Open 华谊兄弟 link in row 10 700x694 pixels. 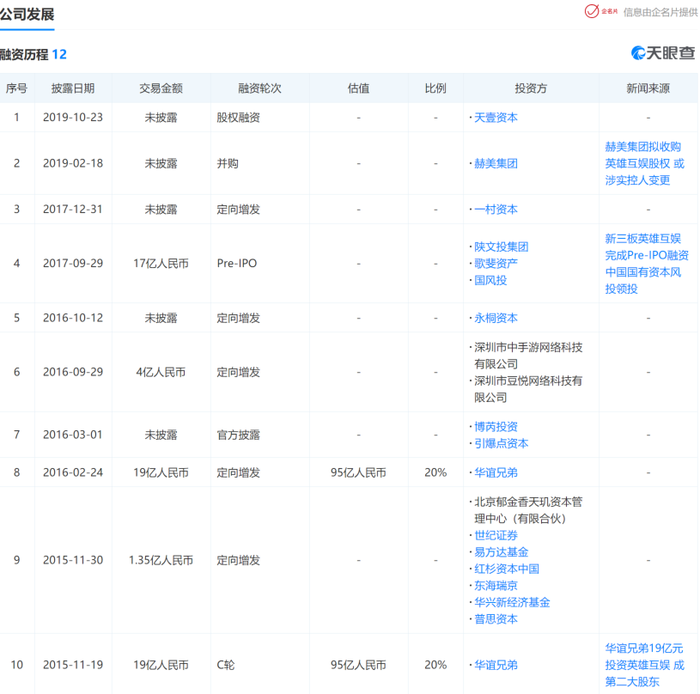coord(496,665)
